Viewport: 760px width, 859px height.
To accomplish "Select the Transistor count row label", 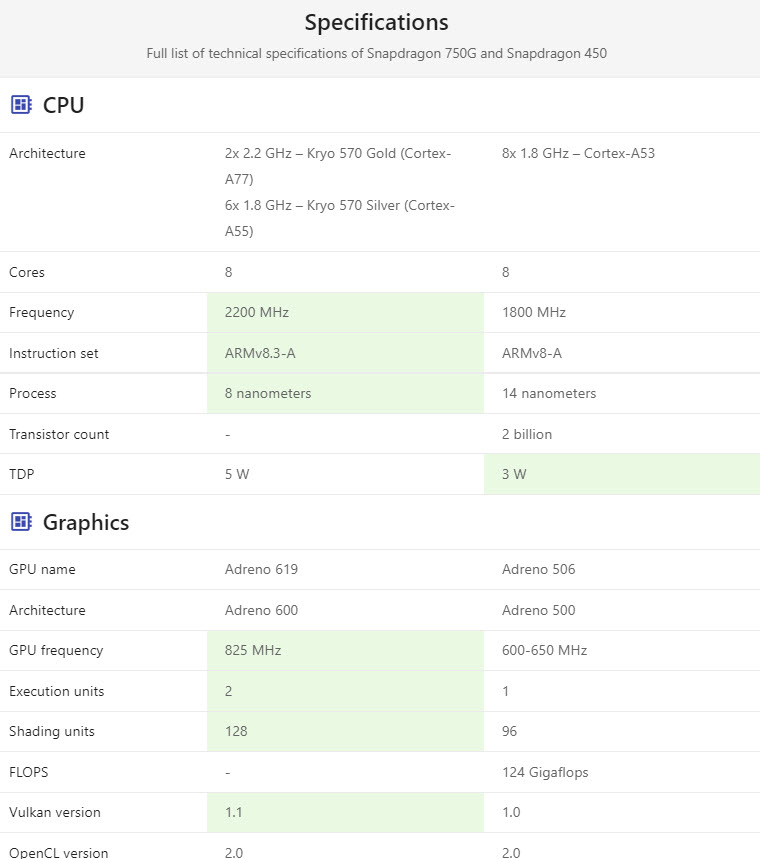I will [59, 434].
